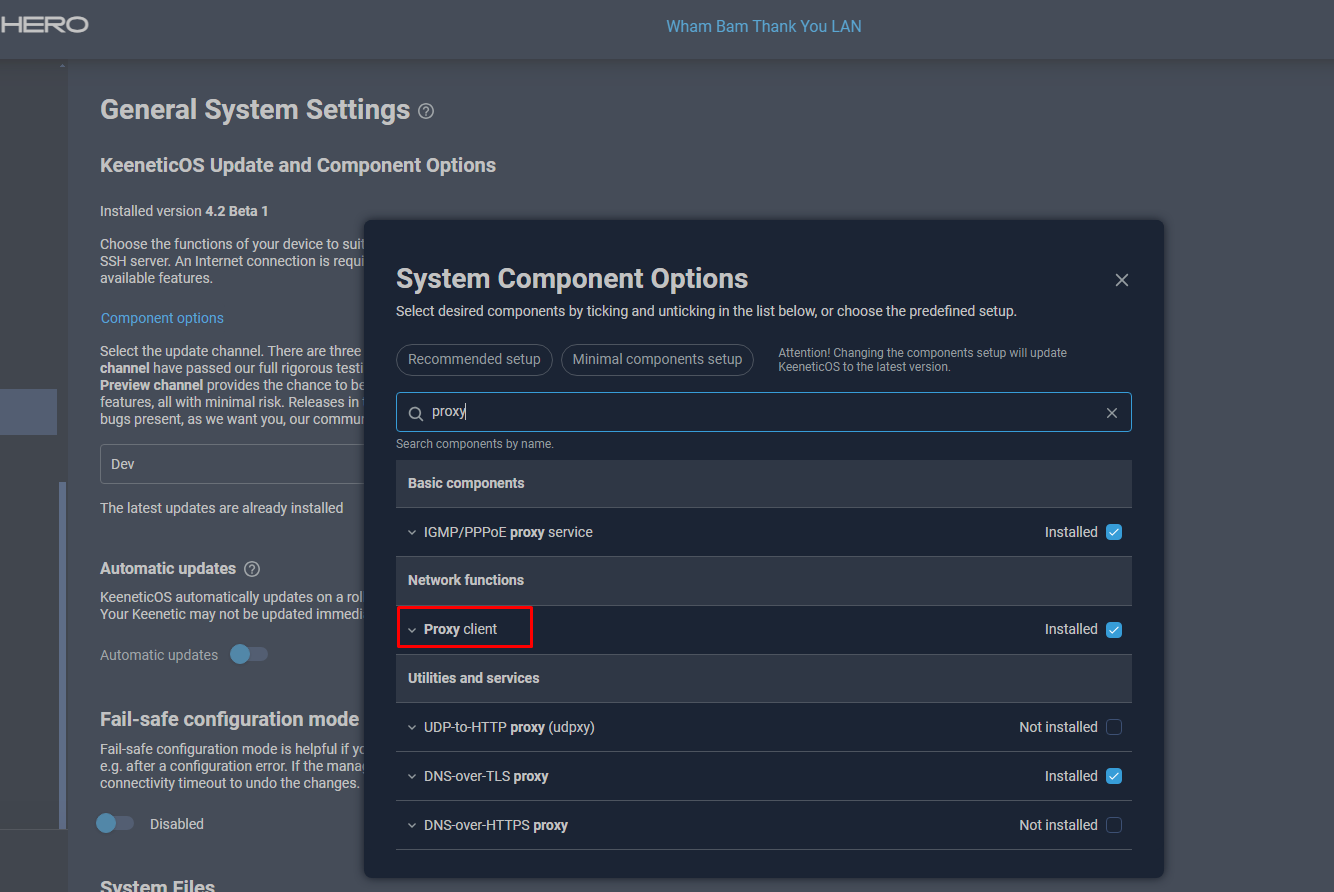Click the DNS-over-HTTPS proxy component name

496,825
